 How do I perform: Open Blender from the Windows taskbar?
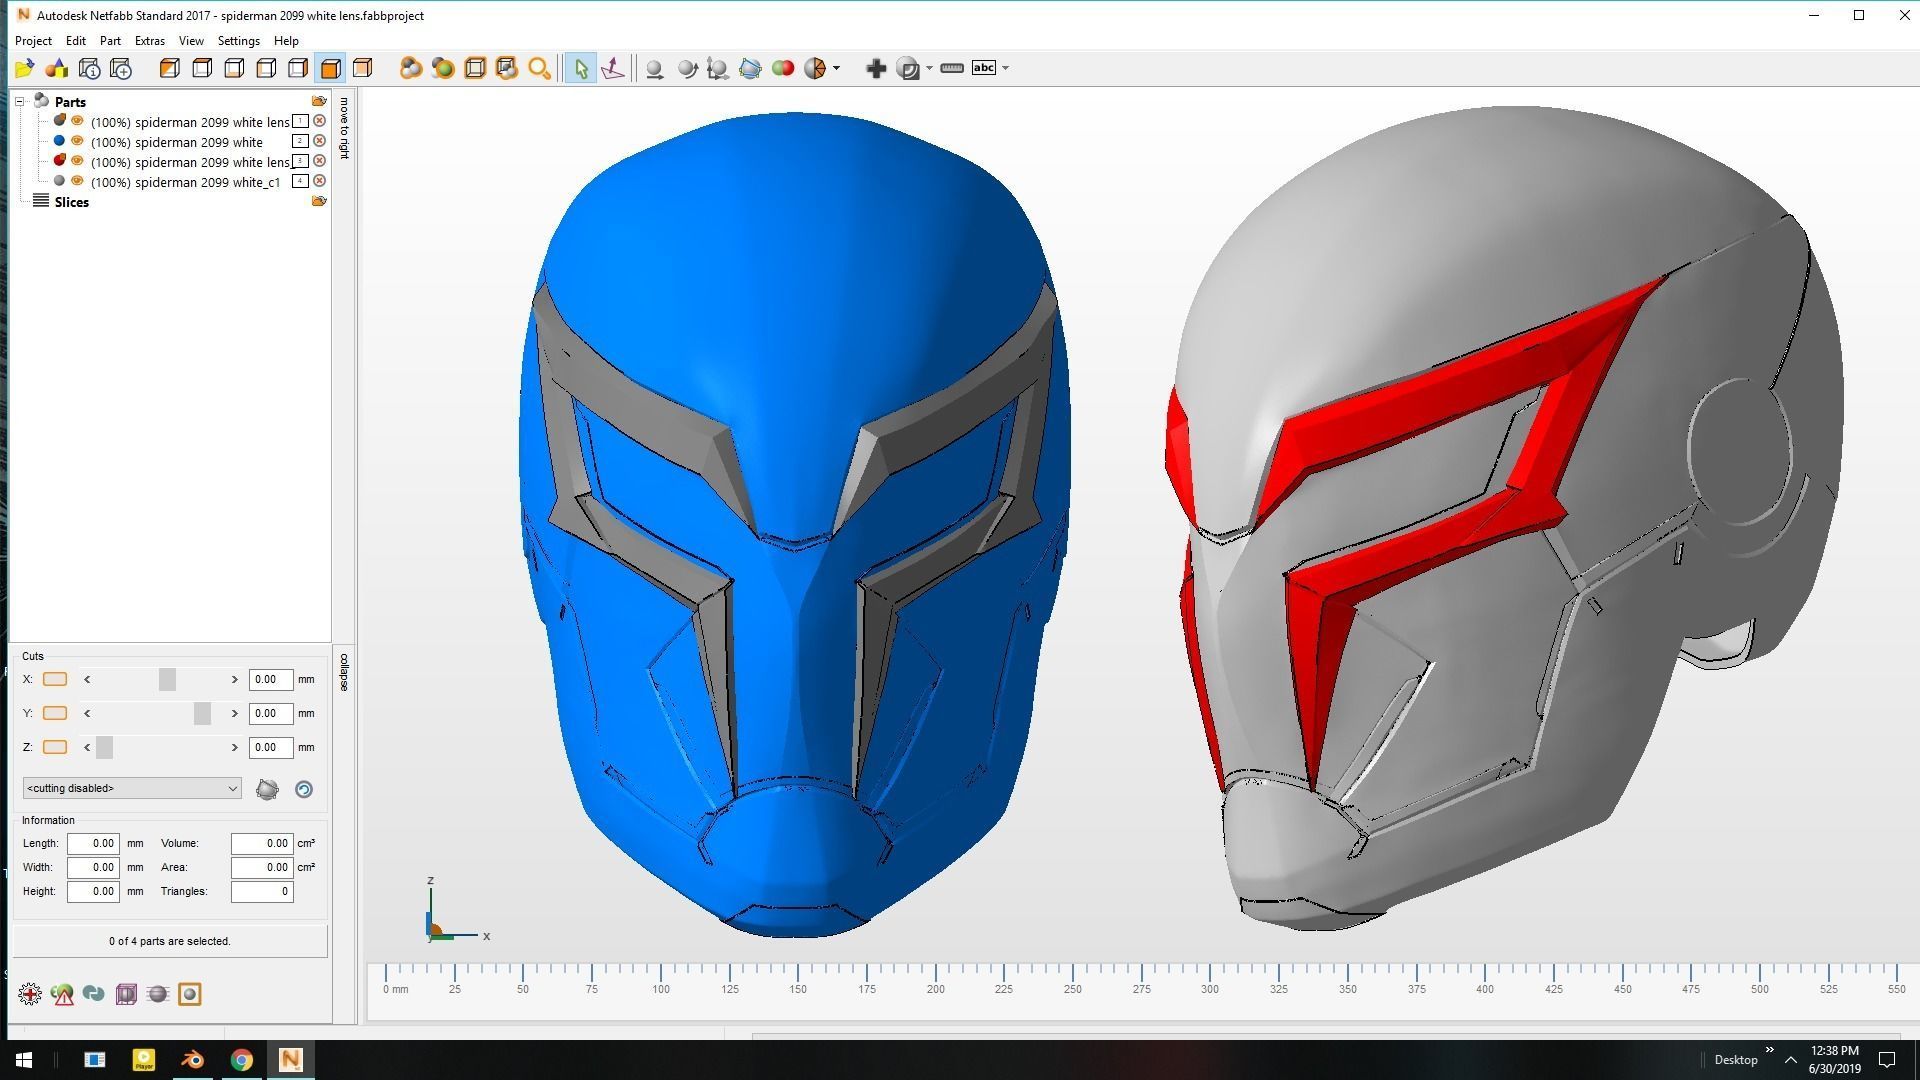tap(192, 1060)
